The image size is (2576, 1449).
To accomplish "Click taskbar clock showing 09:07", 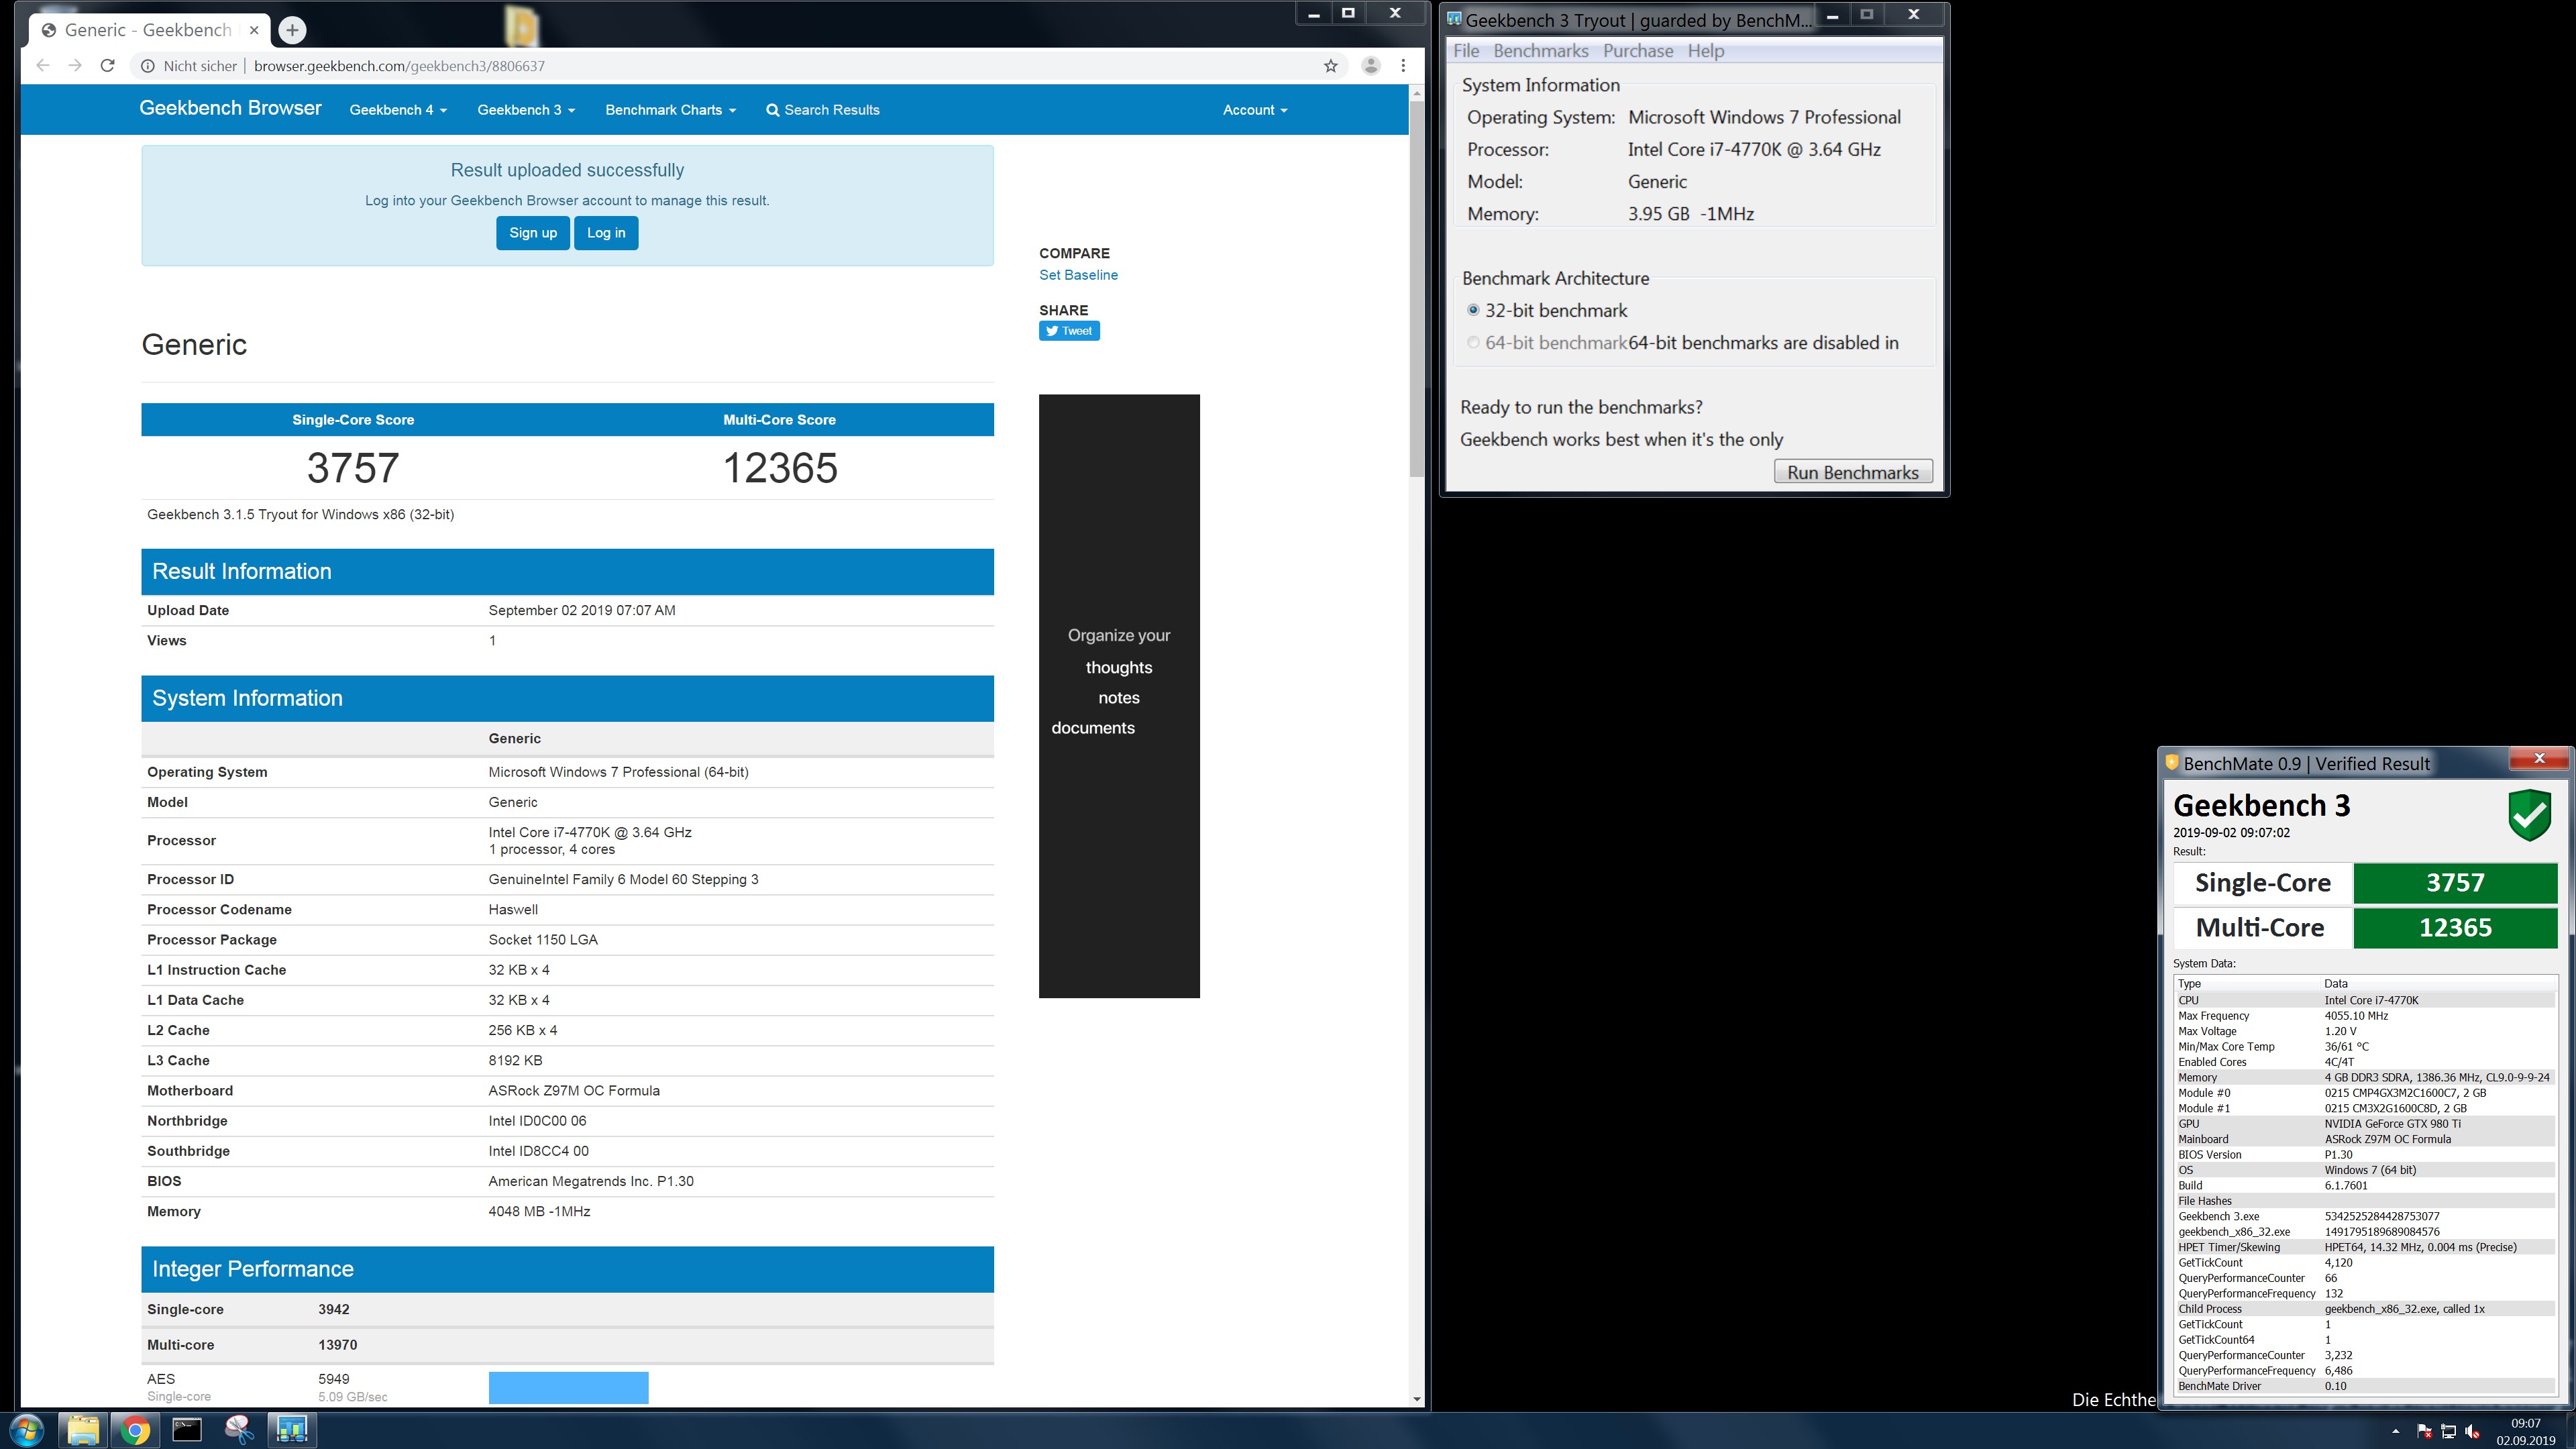I will [x=2525, y=1431].
